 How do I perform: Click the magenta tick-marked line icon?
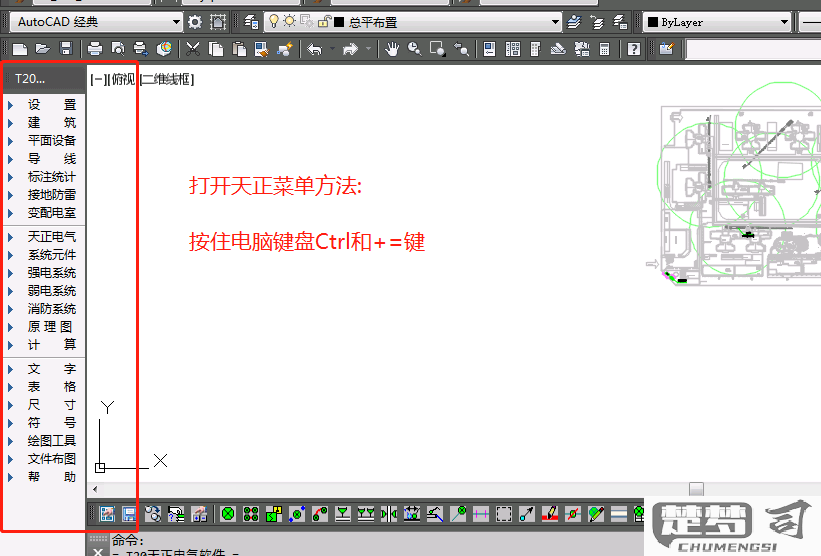point(481,514)
